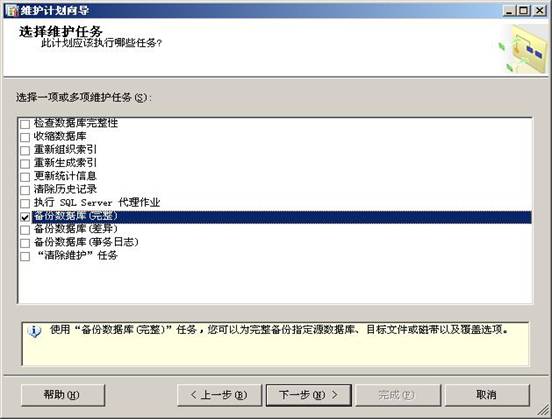Check the 重新组织索引 task

pos(25,150)
